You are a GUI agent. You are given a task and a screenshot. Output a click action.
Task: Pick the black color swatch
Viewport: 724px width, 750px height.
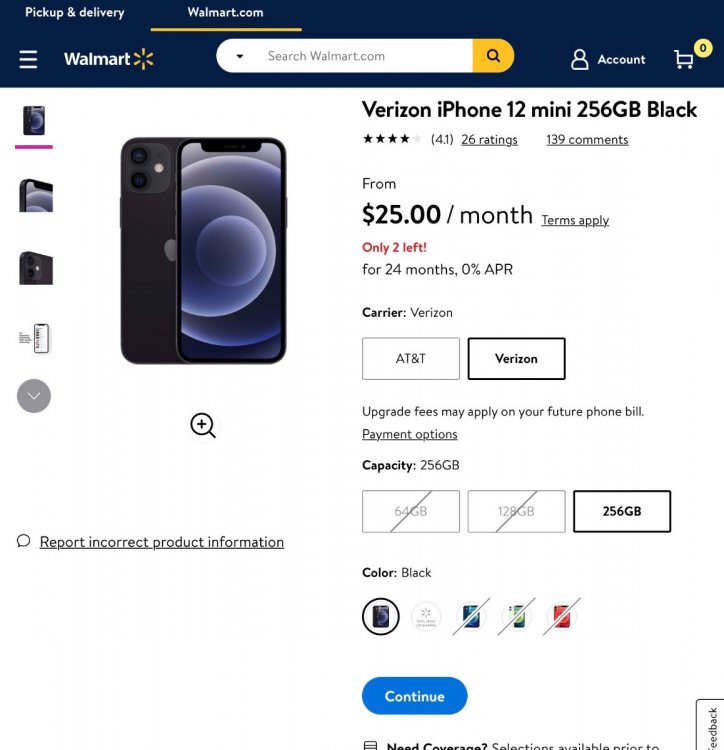(381, 617)
